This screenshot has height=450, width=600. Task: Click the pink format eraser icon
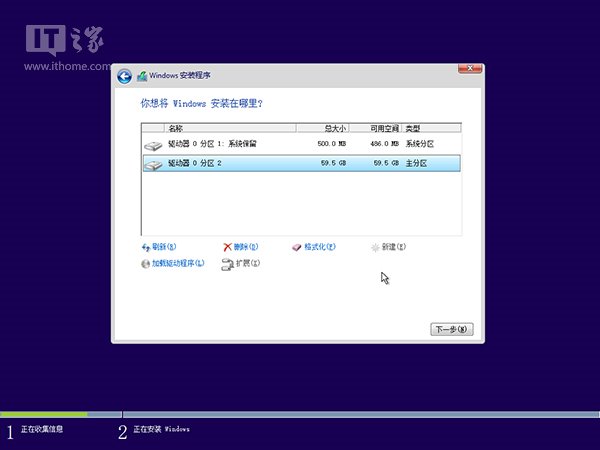click(x=296, y=246)
